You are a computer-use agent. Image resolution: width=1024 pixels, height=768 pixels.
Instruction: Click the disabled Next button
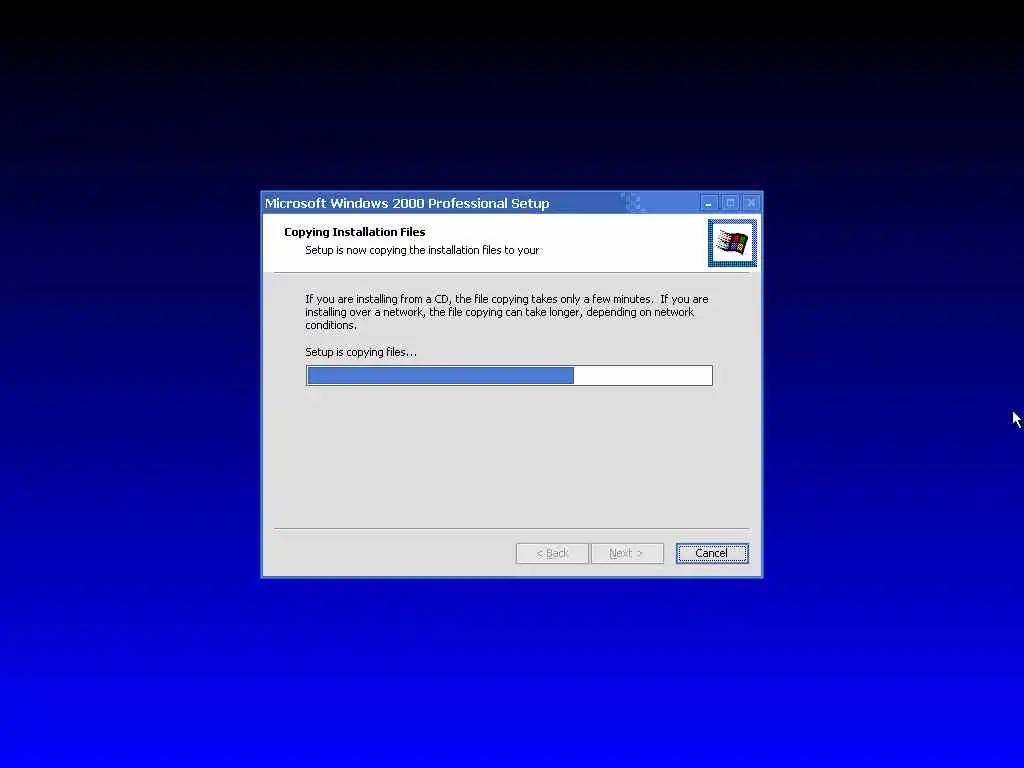point(627,553)
